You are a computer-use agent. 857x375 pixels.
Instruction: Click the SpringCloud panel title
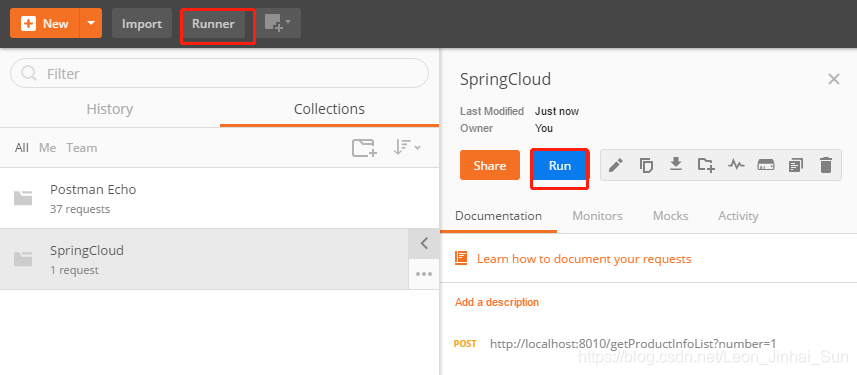tap(505, 79)
